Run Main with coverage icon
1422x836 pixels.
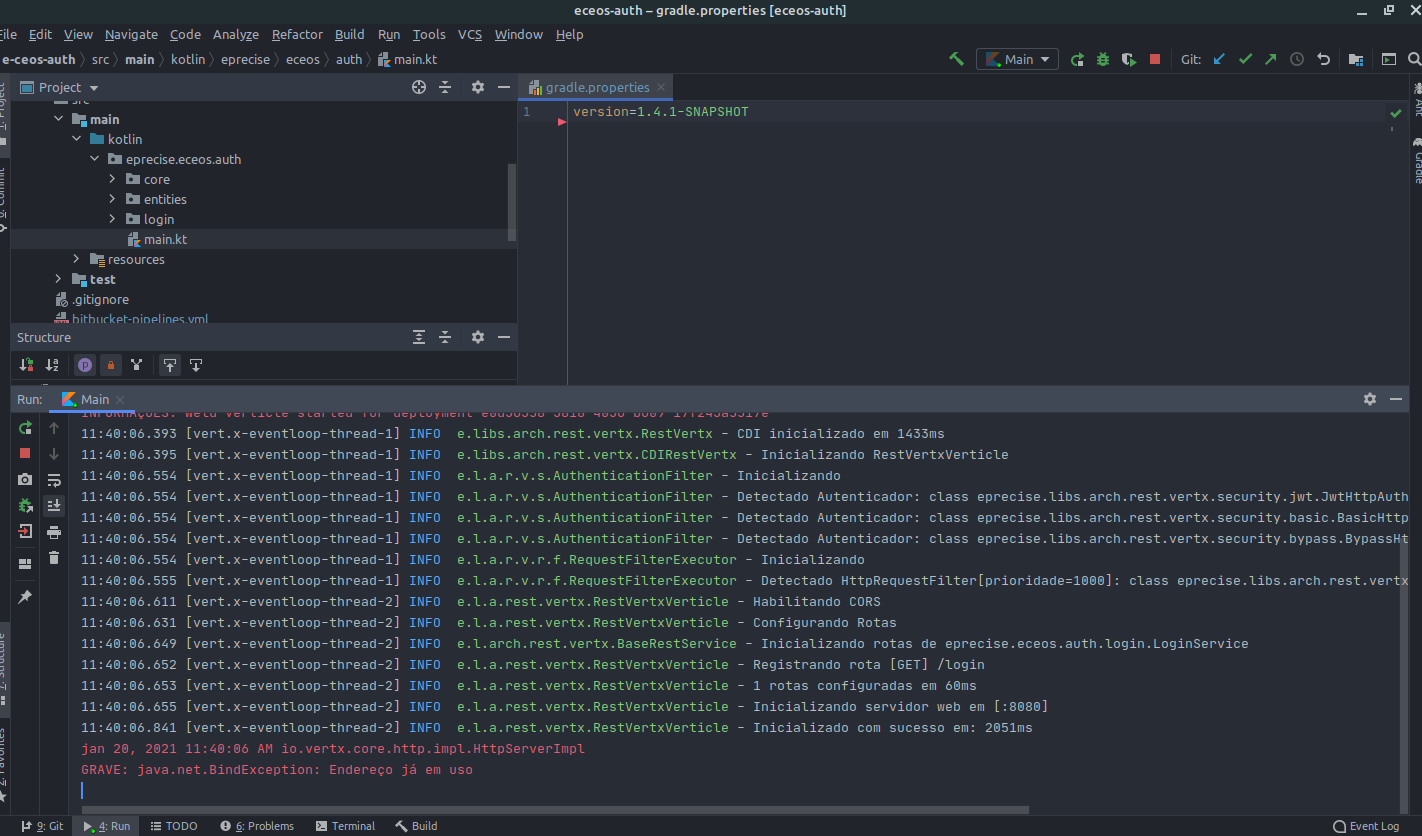pyautogui.click(x=1129, y=59)
